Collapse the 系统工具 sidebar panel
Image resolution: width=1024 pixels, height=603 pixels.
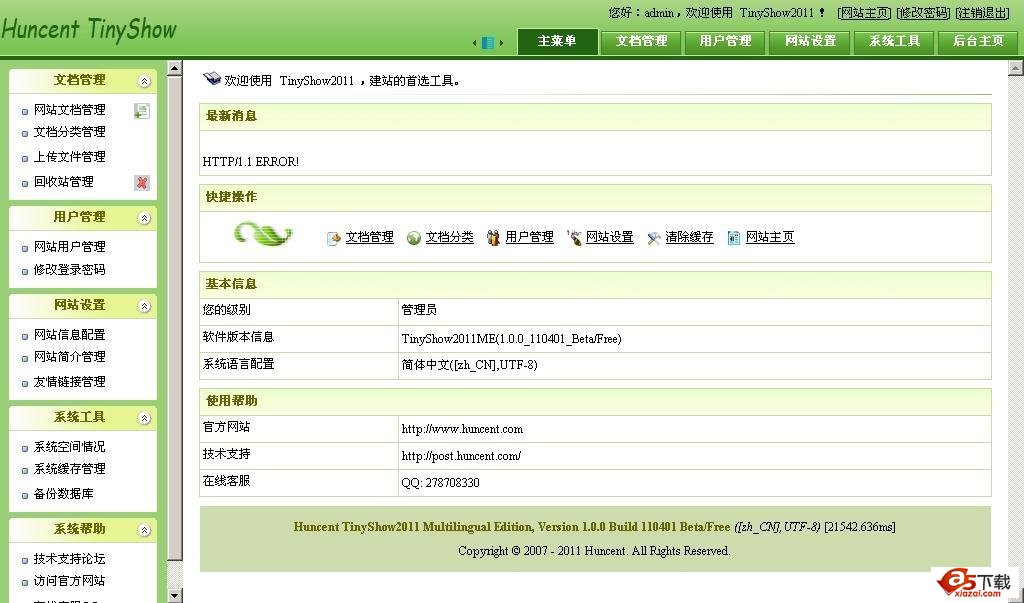click(144, 418)
